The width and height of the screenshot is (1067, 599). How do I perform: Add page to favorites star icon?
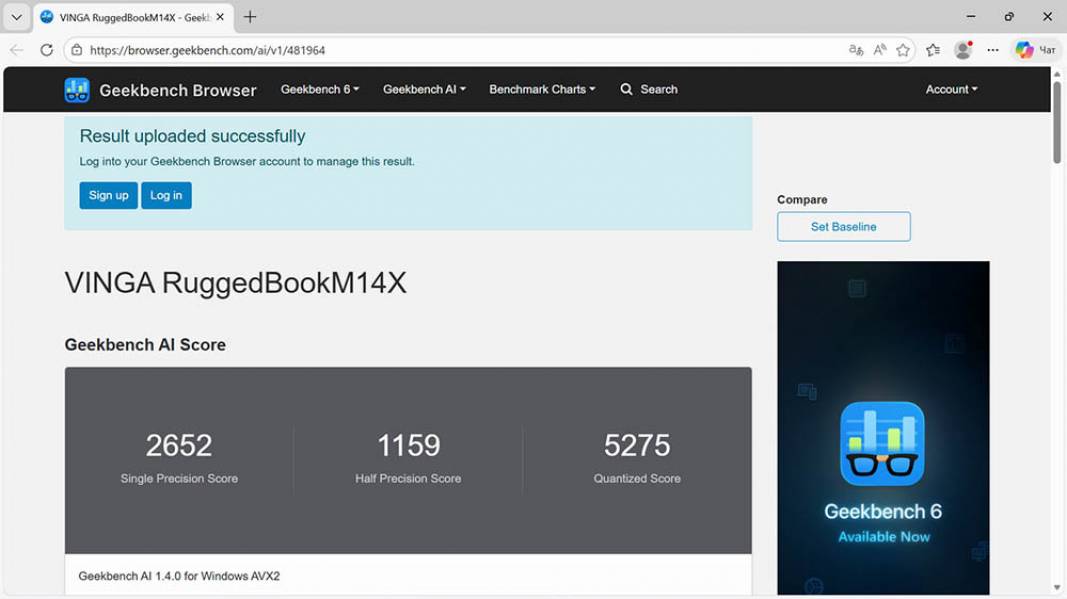[903, 50]
